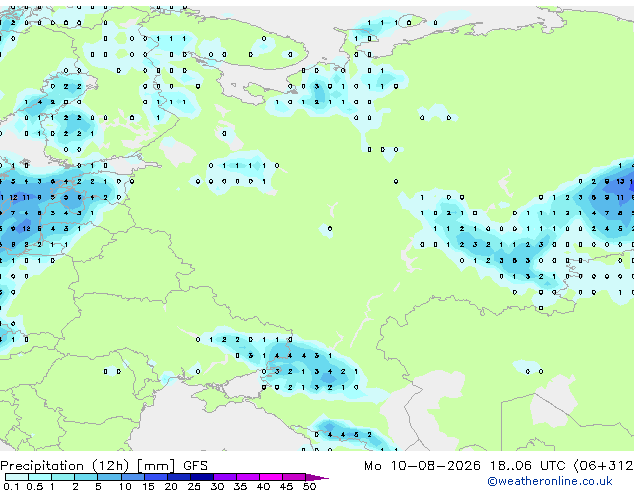Choose the 25–30 mm navy legend box

201,477
